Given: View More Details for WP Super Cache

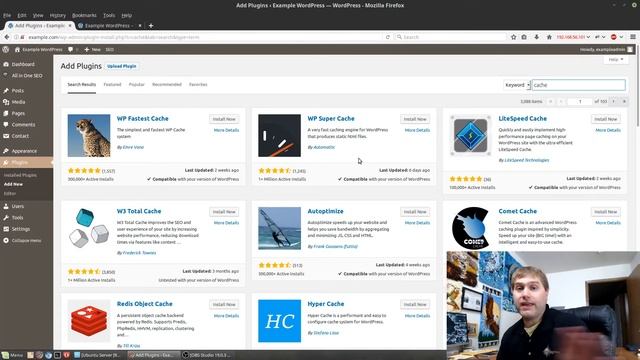Looking at the screenshot, I should tap(417, 130).
